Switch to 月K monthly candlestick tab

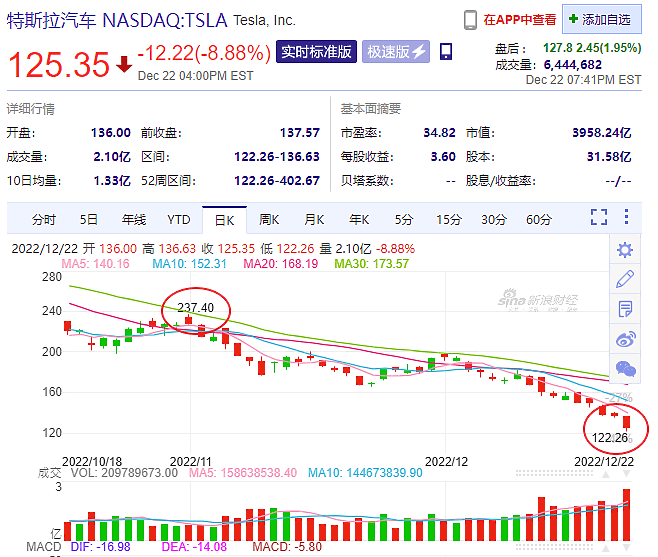314,220
